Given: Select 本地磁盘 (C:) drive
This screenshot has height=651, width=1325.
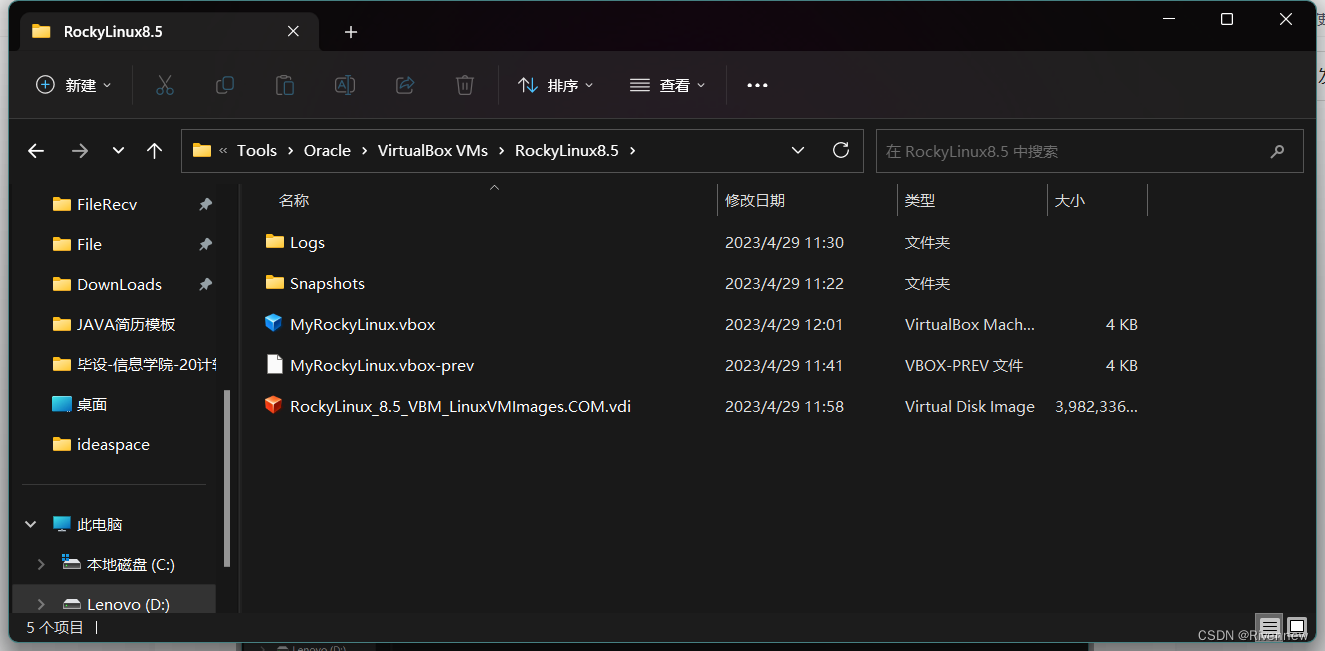Looking at the screenshot, I should [131, 564].
